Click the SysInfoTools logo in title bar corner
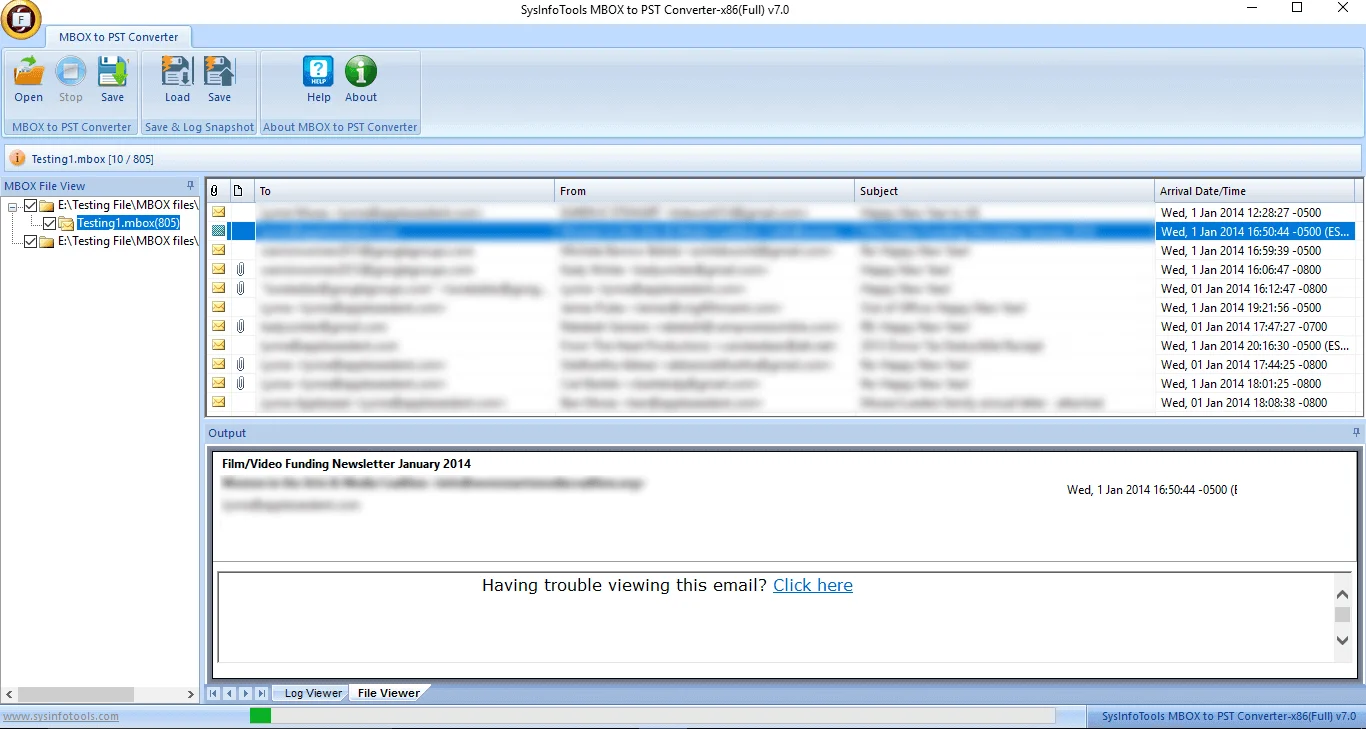 point(21,18)
